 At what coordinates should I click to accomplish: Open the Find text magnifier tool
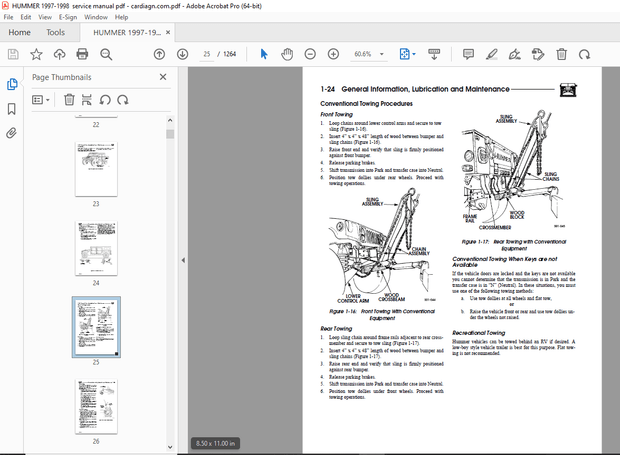[106, 54]
